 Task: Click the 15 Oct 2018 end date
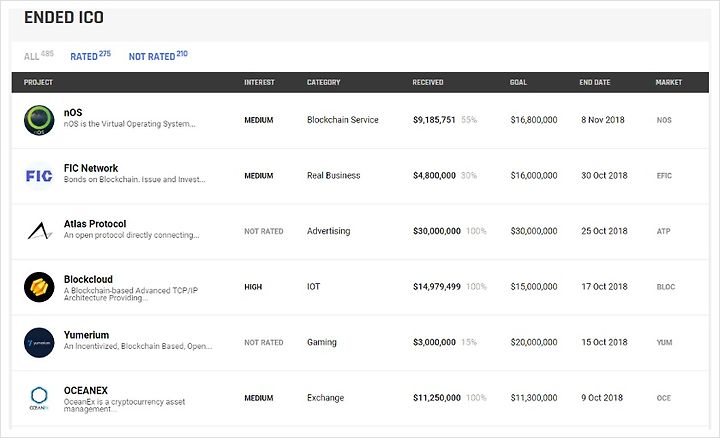[604, 342]
